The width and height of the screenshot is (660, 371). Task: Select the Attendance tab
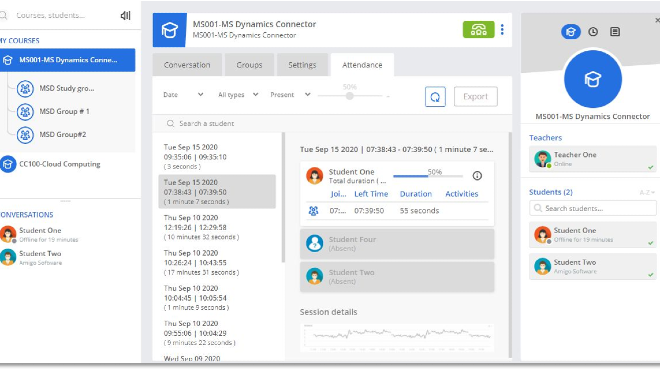[x=362, y=65]
